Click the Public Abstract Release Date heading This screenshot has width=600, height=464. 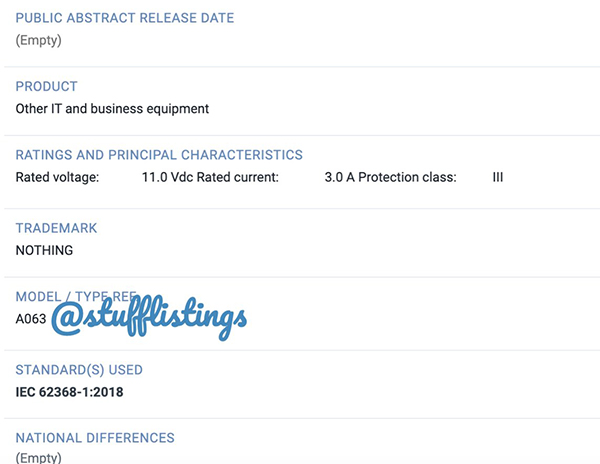125,18
